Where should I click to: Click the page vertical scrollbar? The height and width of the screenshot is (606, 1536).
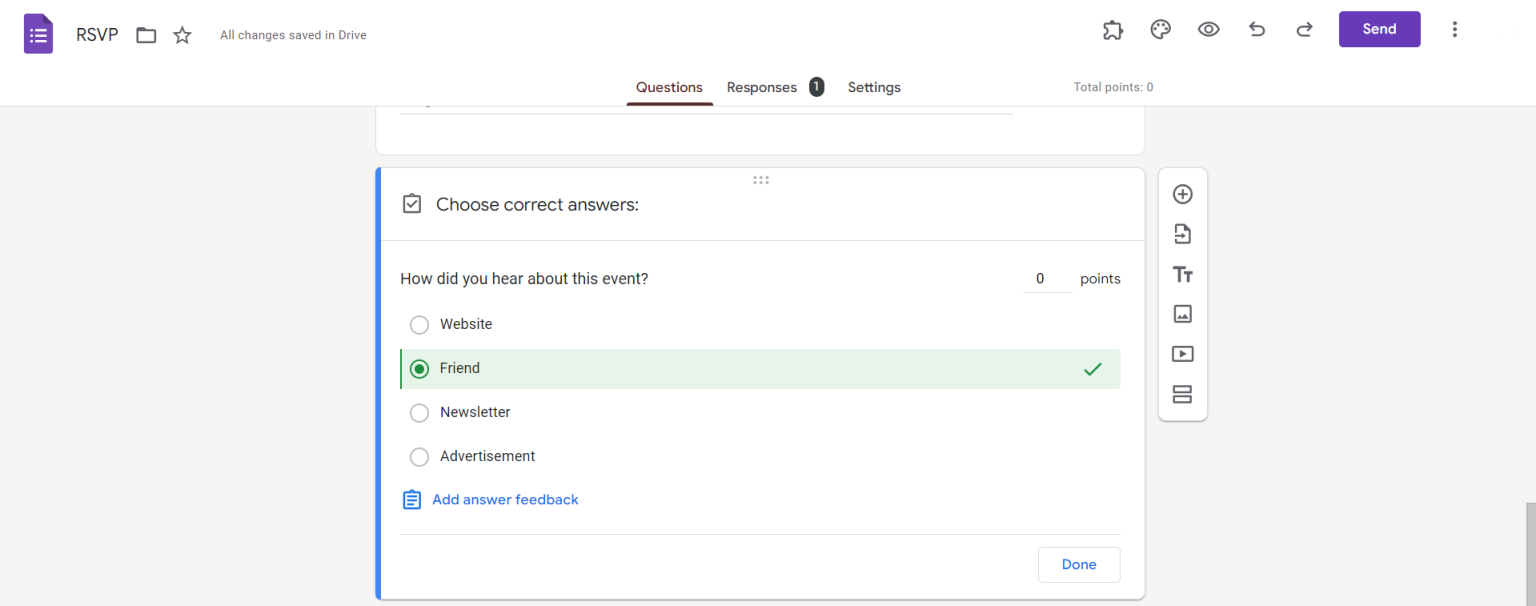[1530, 553]
